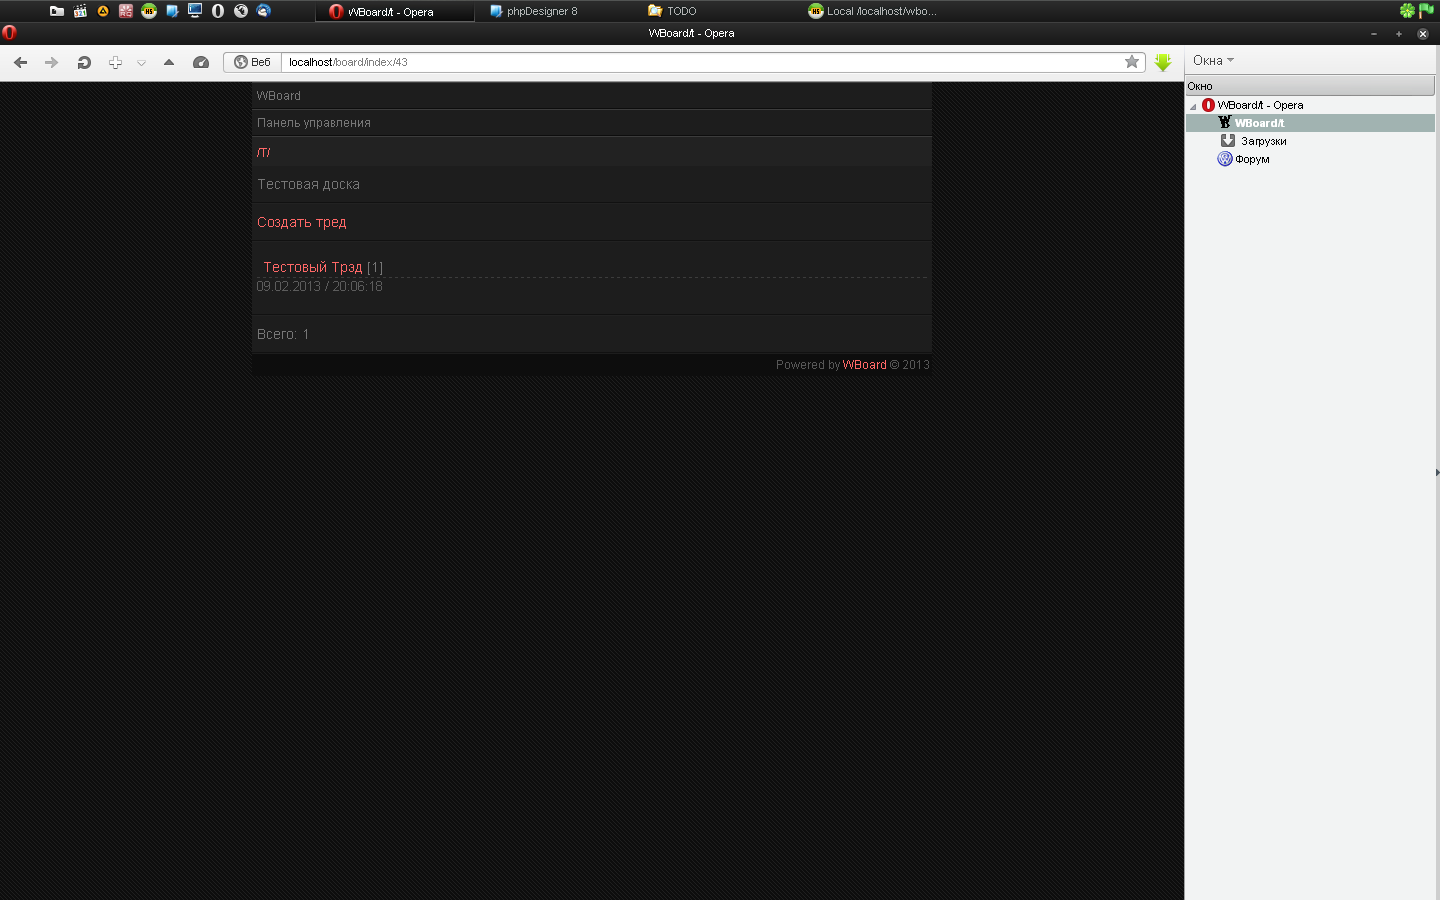This screenshot has height=900, width=1440.
Task: Click the clapperboard media icon in quick launch
Action: point(80,11)
